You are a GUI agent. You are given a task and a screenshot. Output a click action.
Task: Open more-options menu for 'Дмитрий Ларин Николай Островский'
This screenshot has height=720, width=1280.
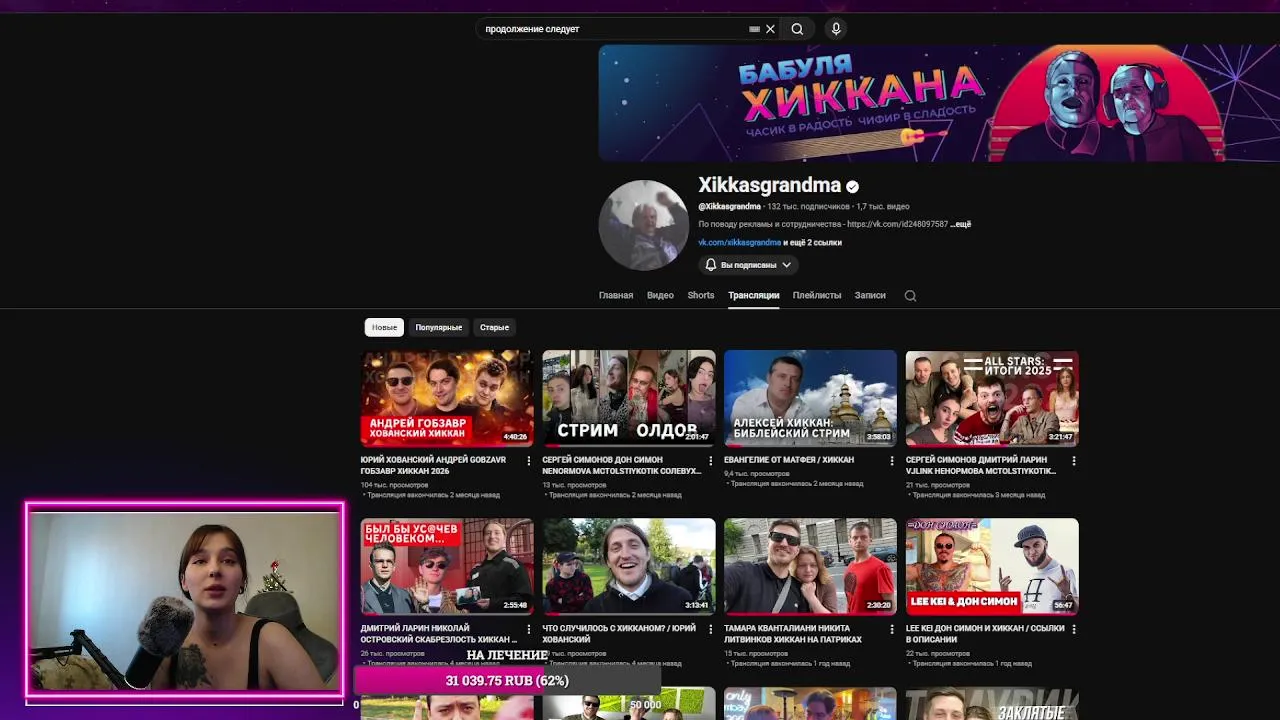point(529,629)
